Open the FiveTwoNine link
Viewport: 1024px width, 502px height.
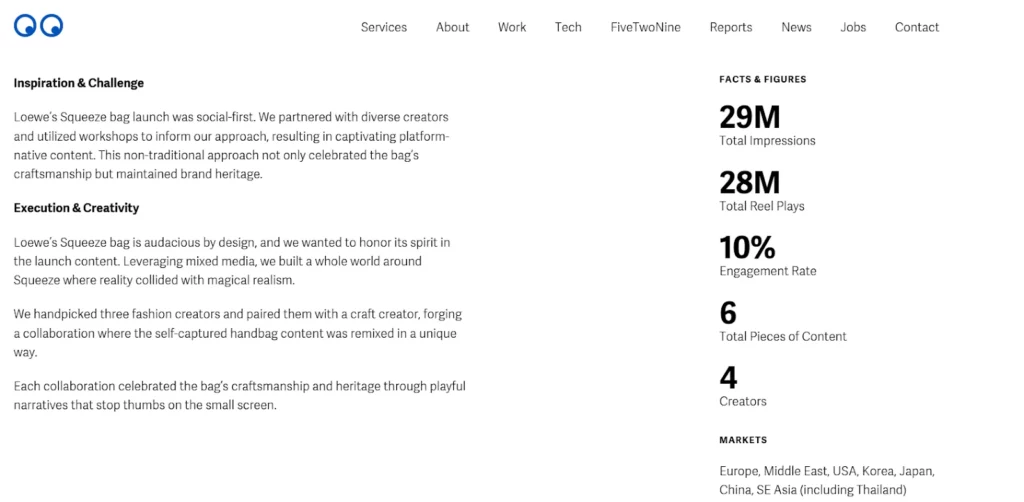pos(645,27)
